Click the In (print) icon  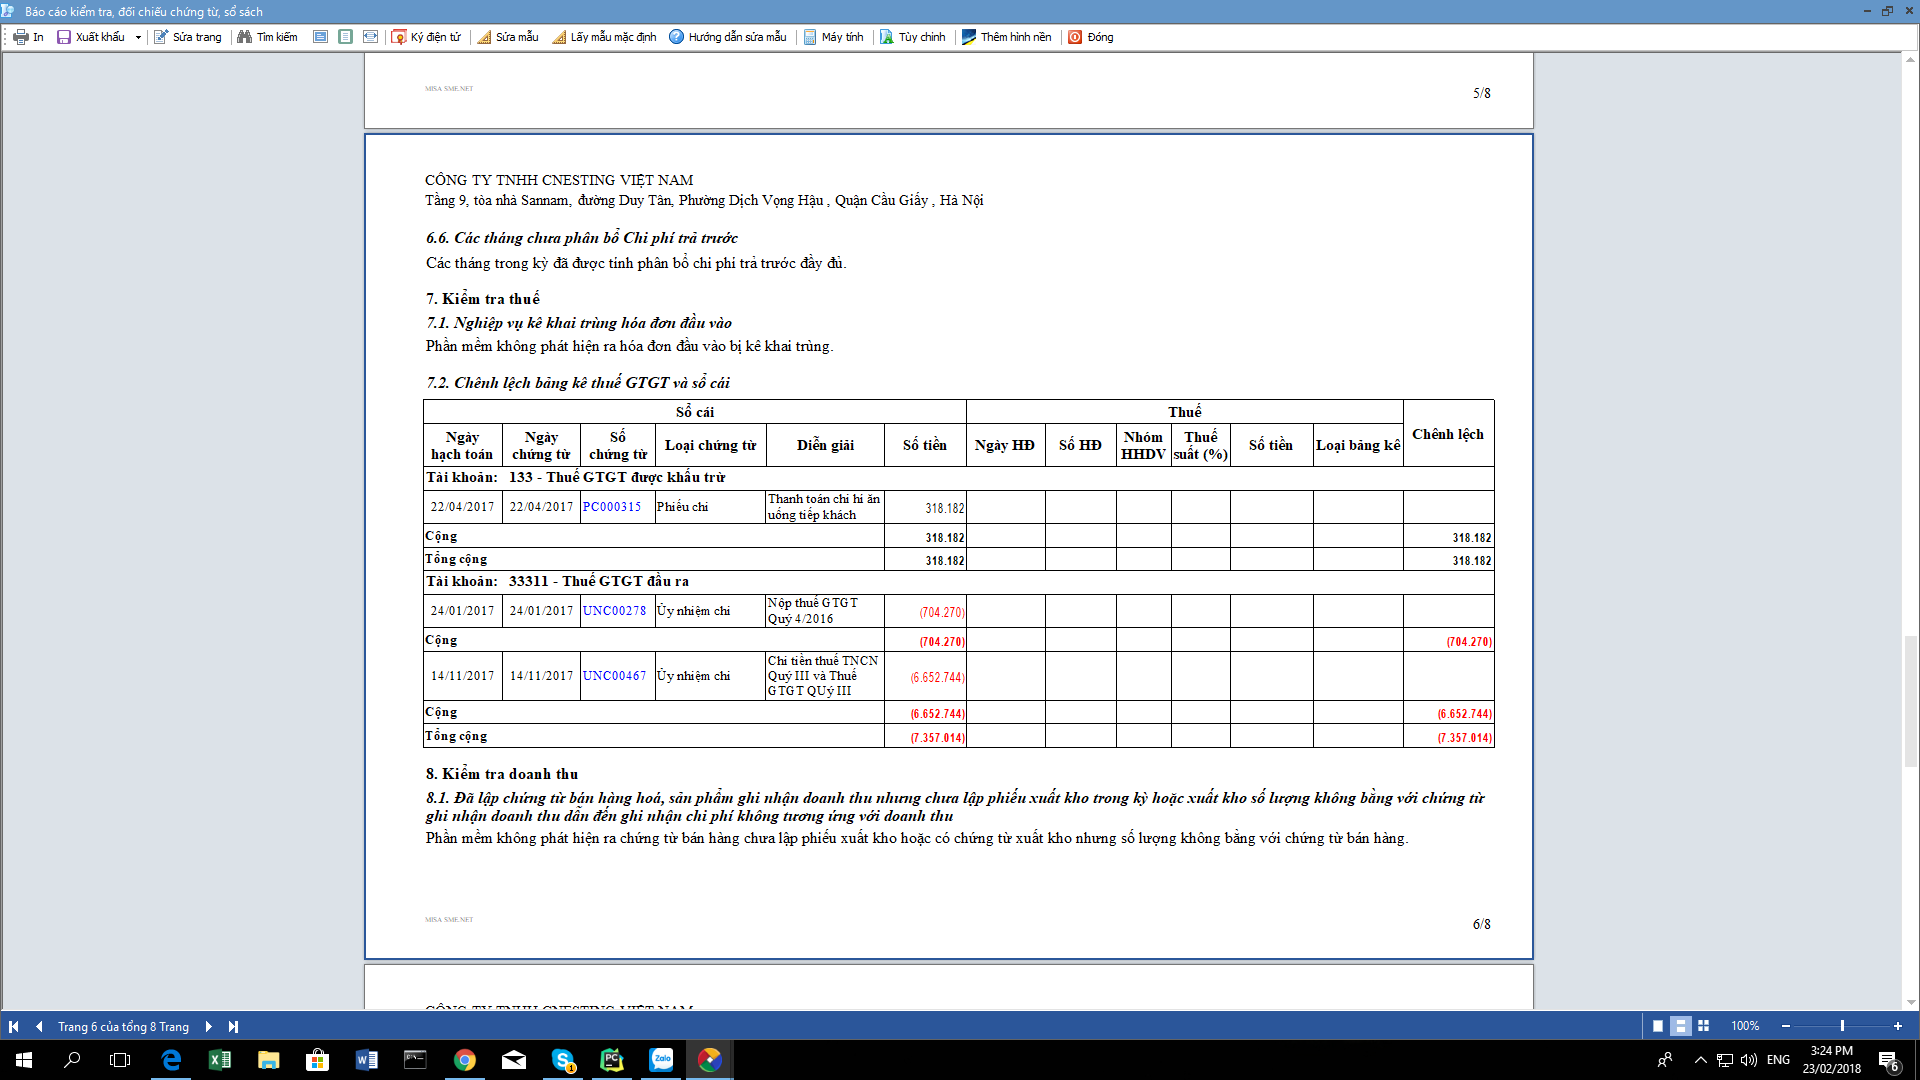click(x=21, y=37)
